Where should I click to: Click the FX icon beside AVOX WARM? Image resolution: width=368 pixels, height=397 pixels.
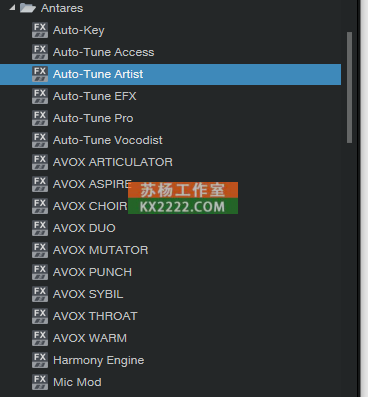(x=40, y=338)
